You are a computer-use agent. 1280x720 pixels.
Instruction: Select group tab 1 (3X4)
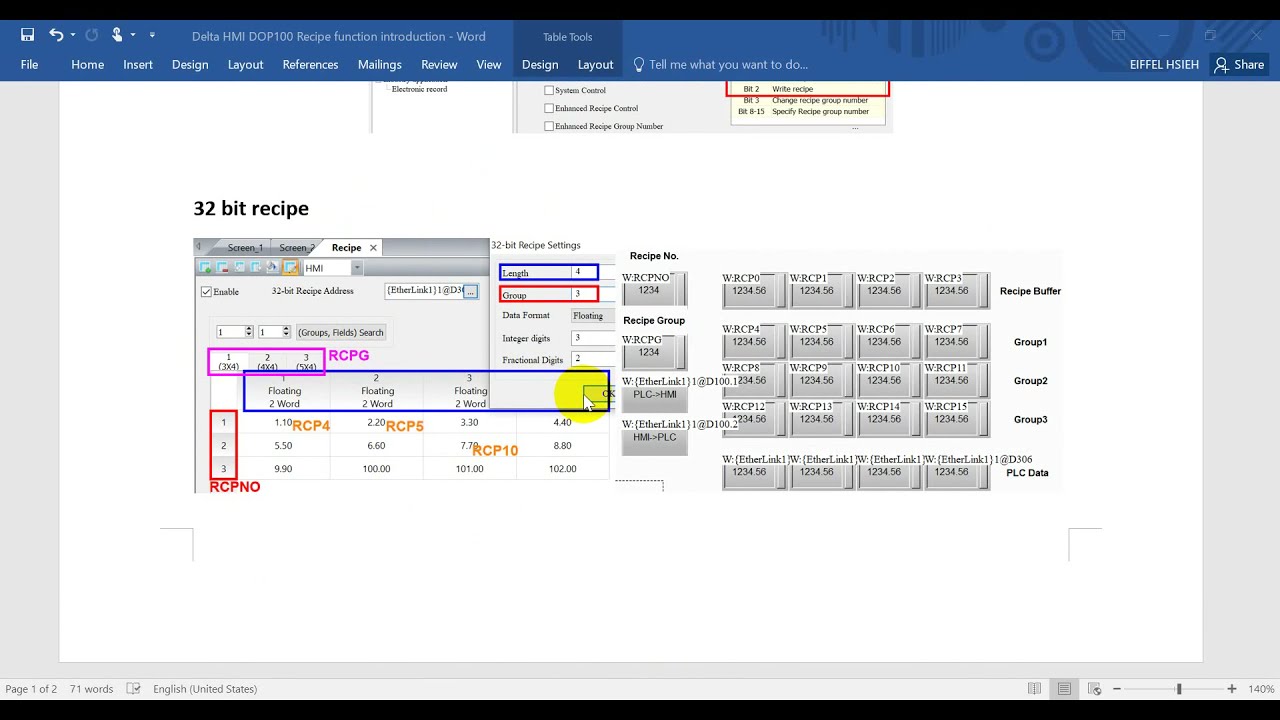click(x=228, y=362)
